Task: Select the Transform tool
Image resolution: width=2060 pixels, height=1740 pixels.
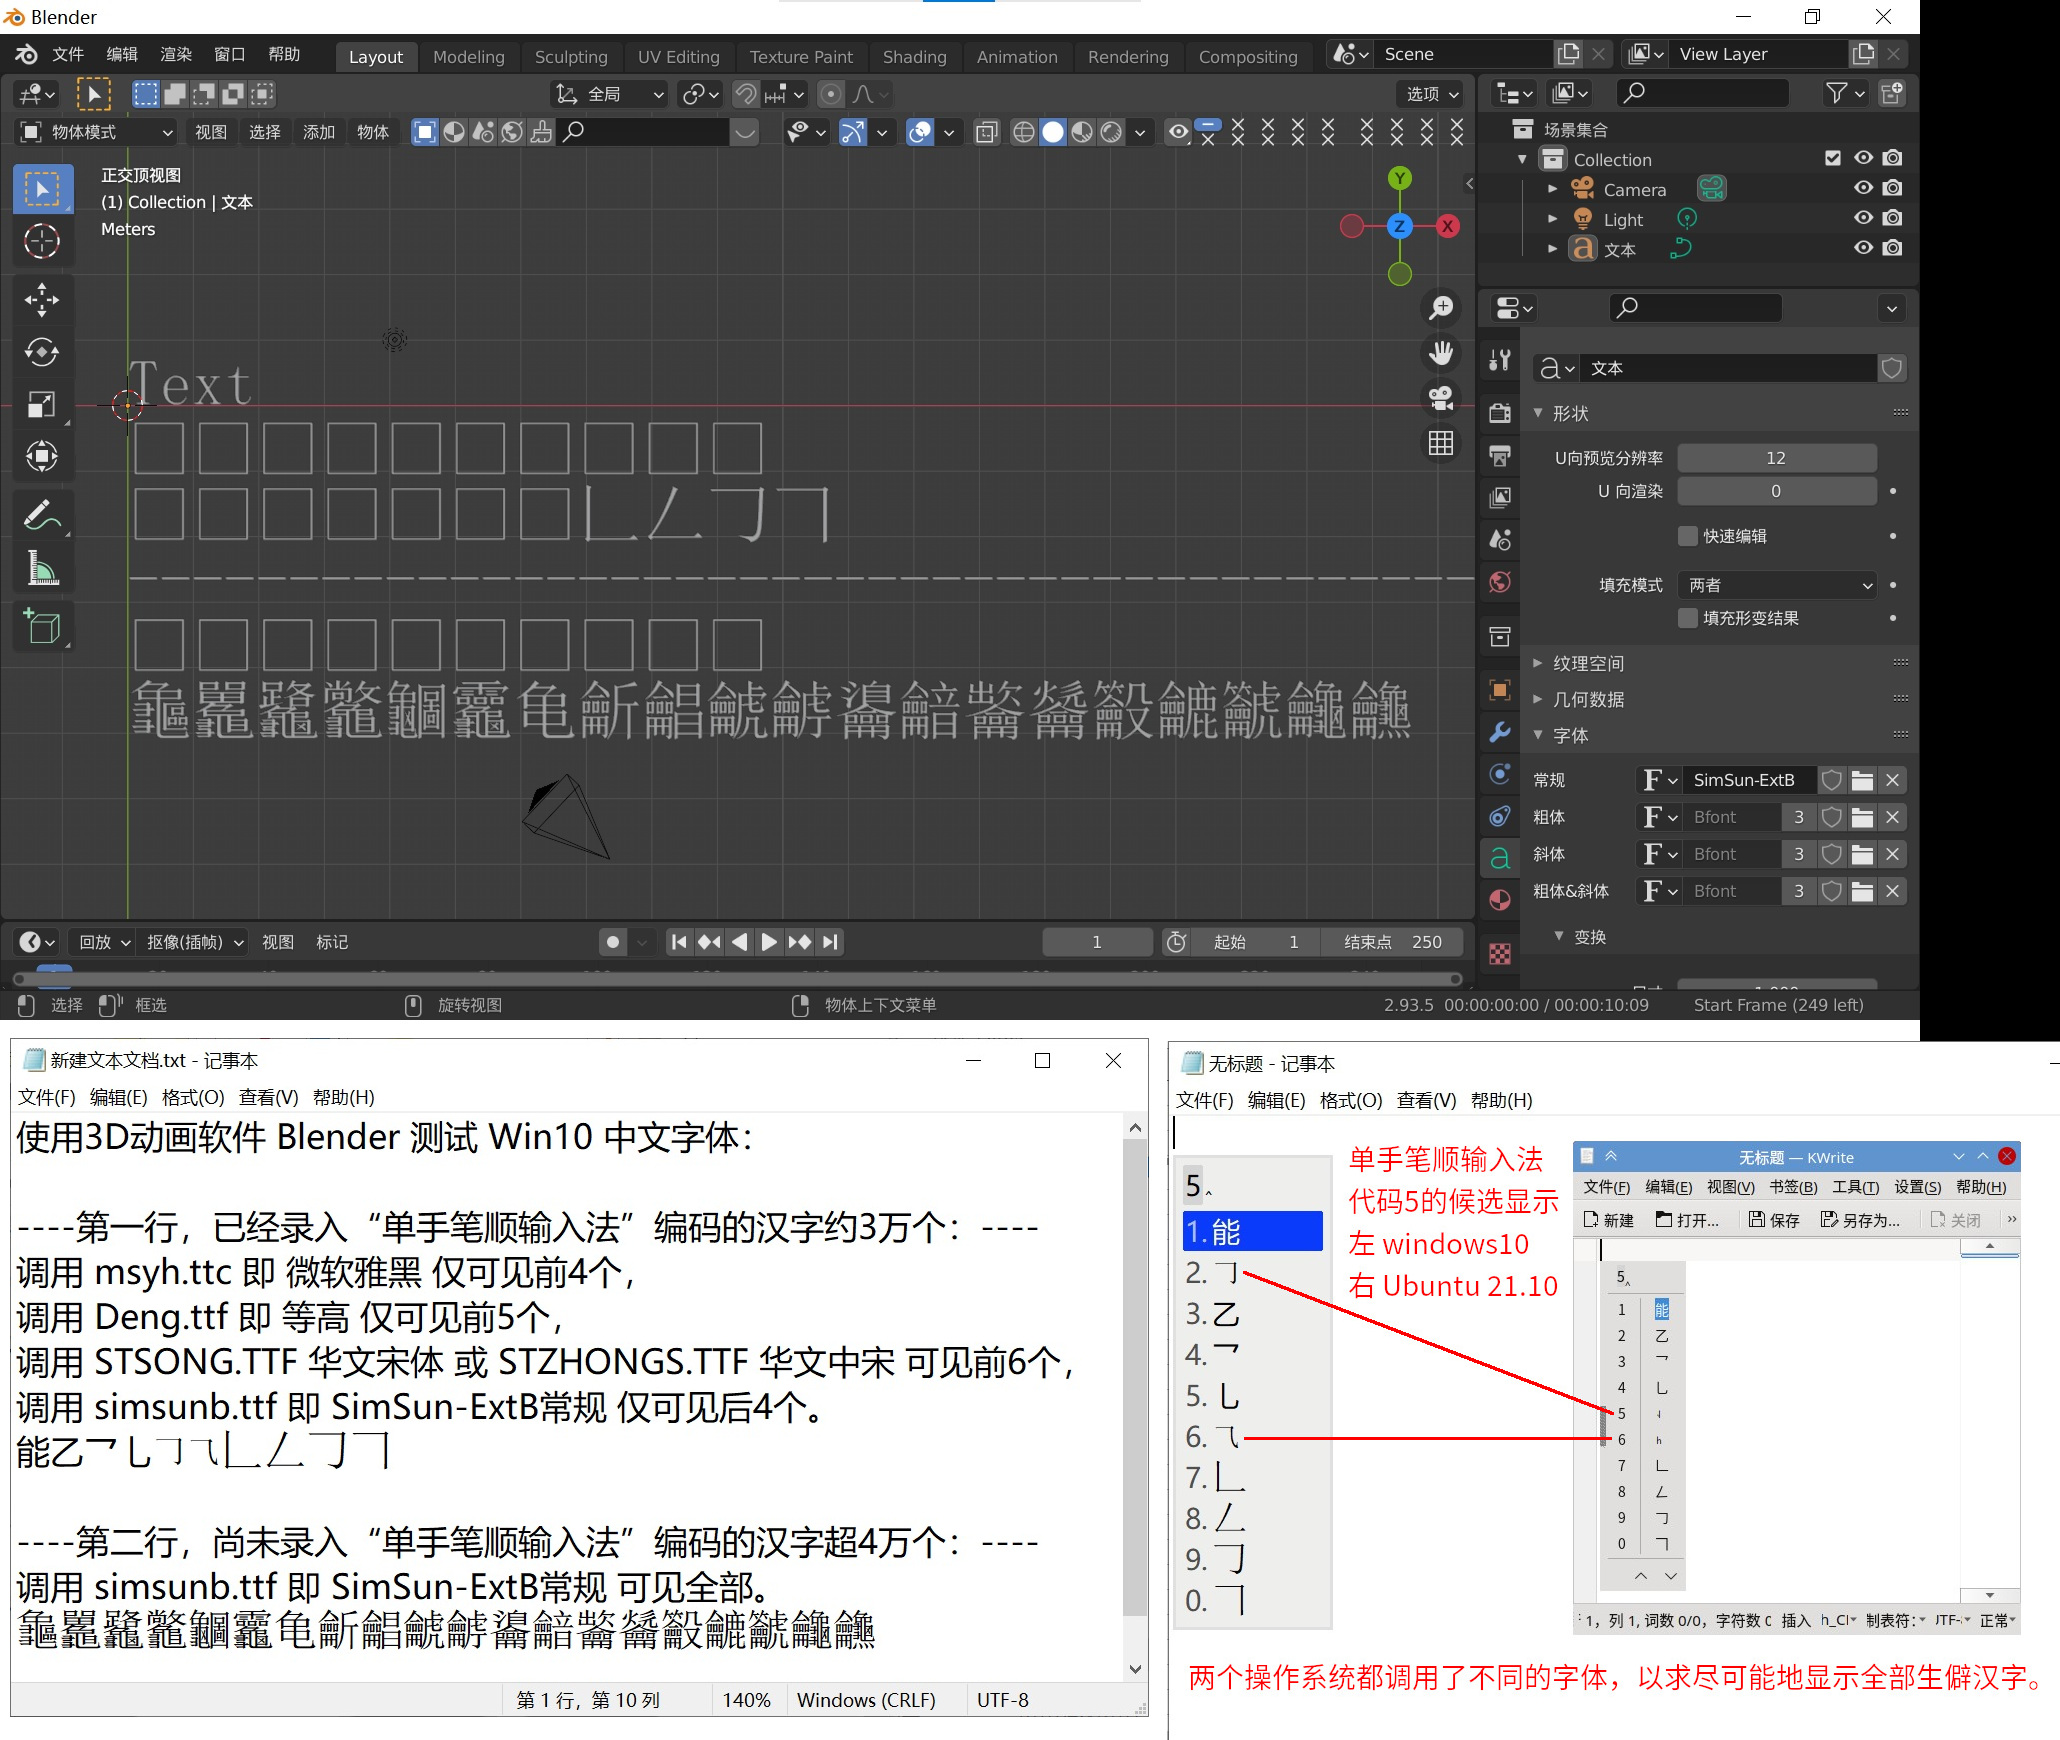Action: tap(42, 456)
